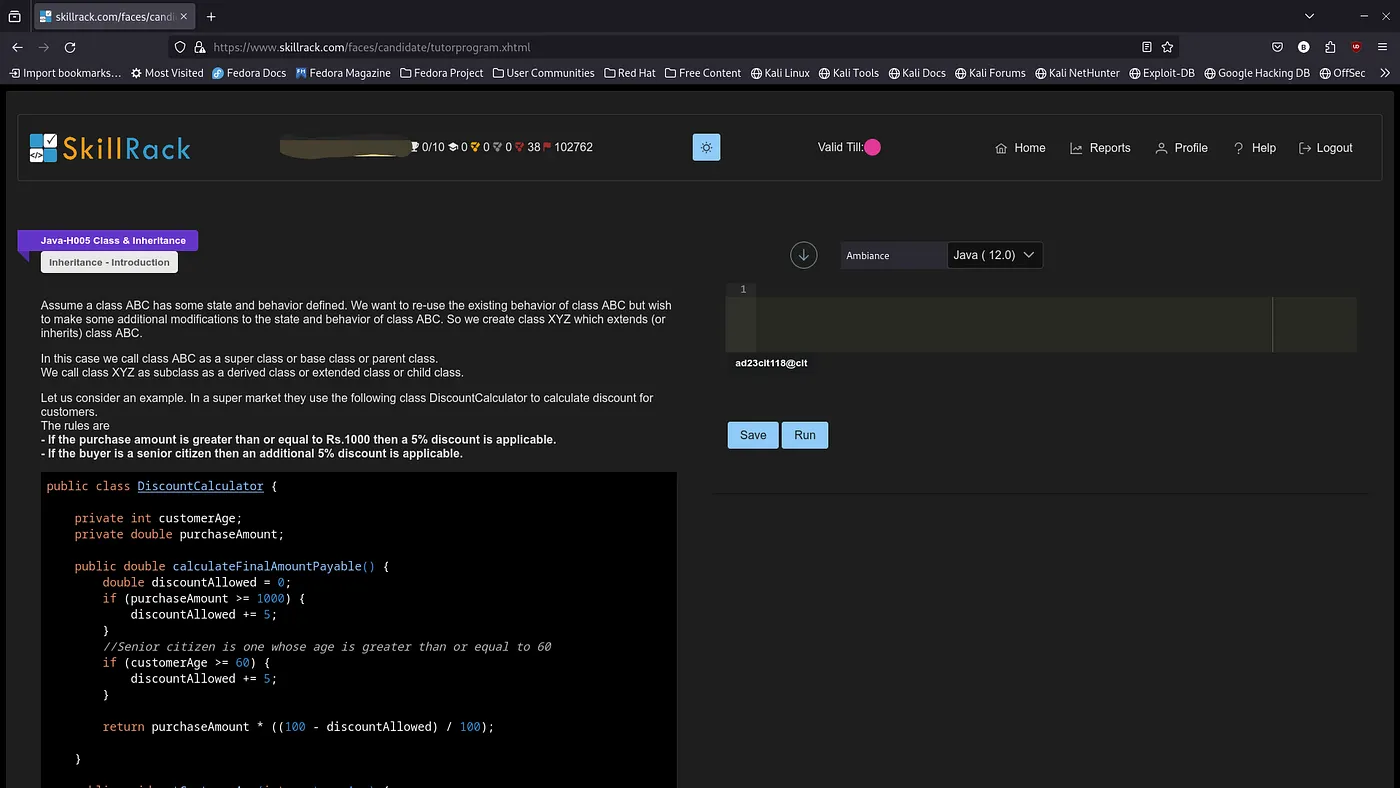Close the skillrack.com tab
The height and width of the screenshot is (788, 1400).
point(183,16)
